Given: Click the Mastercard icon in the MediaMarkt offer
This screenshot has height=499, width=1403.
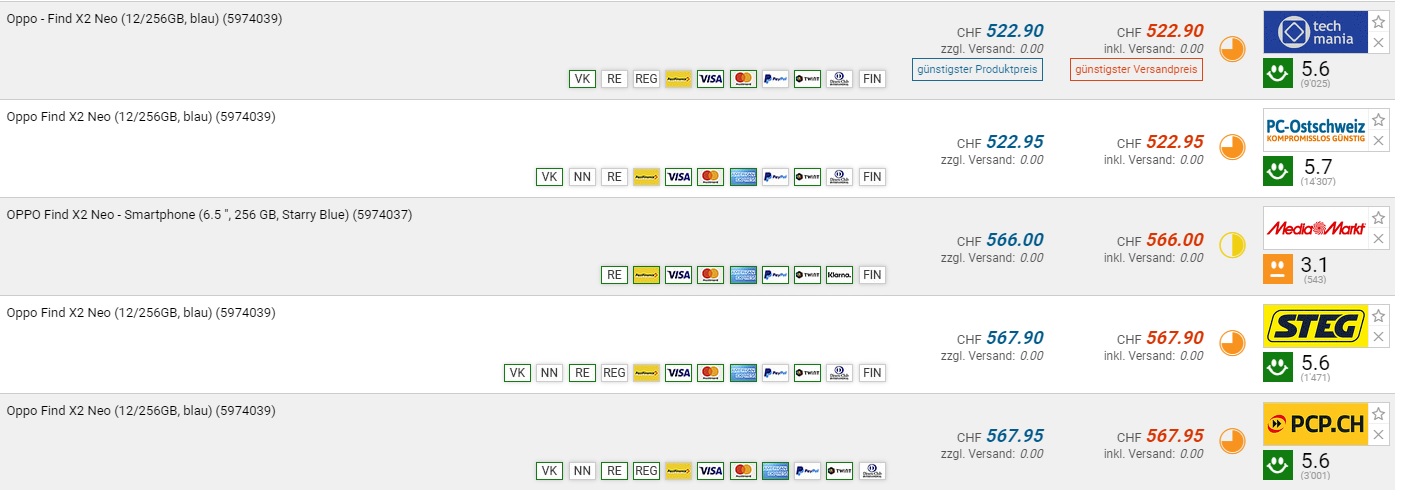Looking at the screenshot, I should pos(710,275).
